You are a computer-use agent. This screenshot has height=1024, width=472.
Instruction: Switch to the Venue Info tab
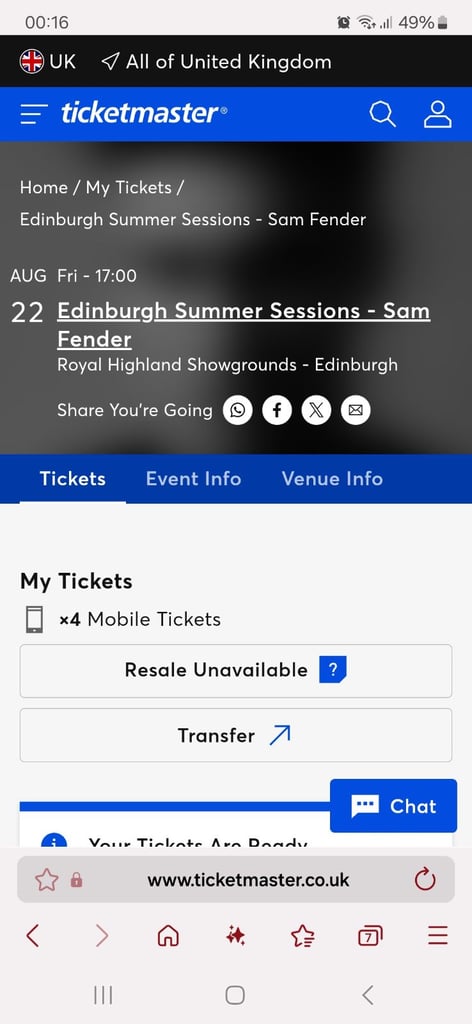[332, 479]
